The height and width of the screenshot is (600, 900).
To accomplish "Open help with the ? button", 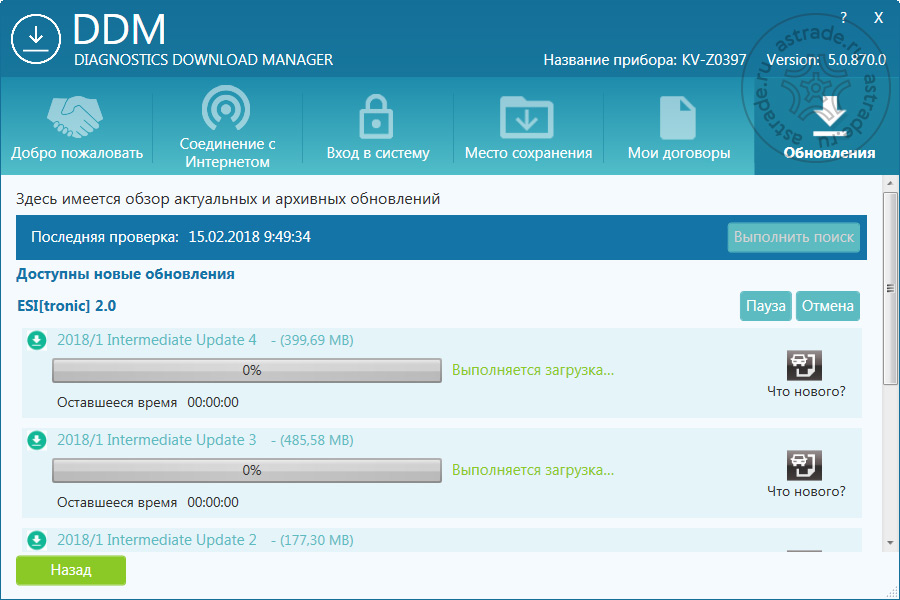I will click(843, 18).
